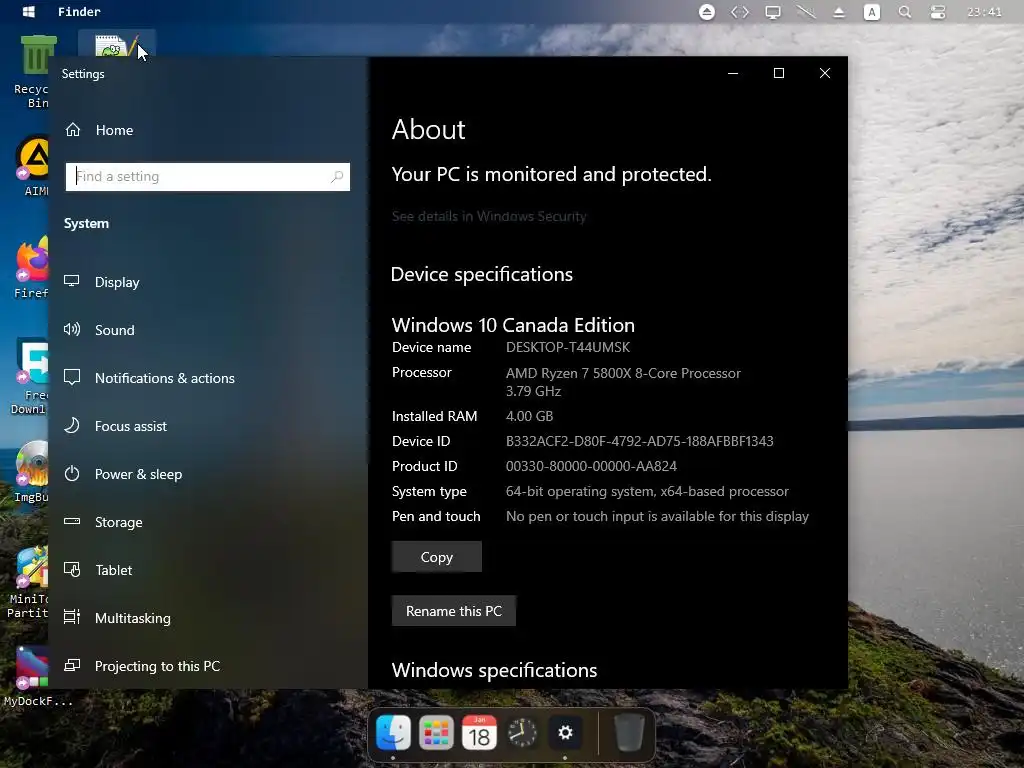Click the Copy device specifications button
This screenshot has width=1024, height=768.
(437, 557)
